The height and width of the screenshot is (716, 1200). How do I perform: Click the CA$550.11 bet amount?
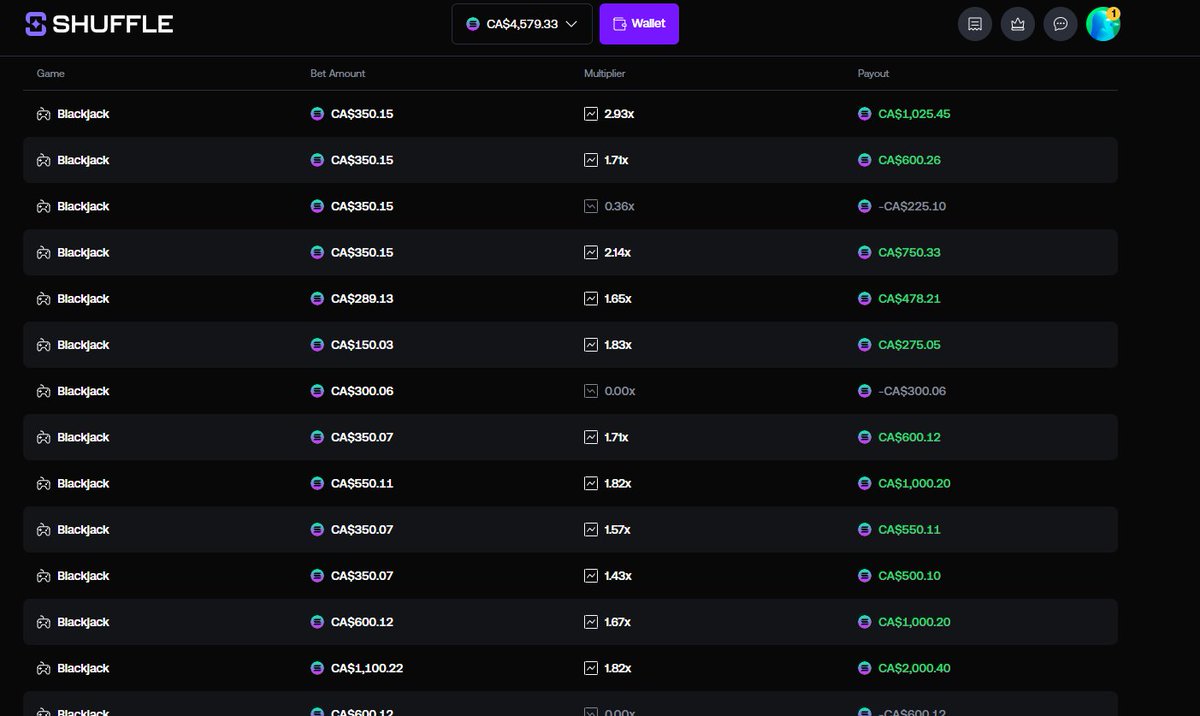pos(362,483)
